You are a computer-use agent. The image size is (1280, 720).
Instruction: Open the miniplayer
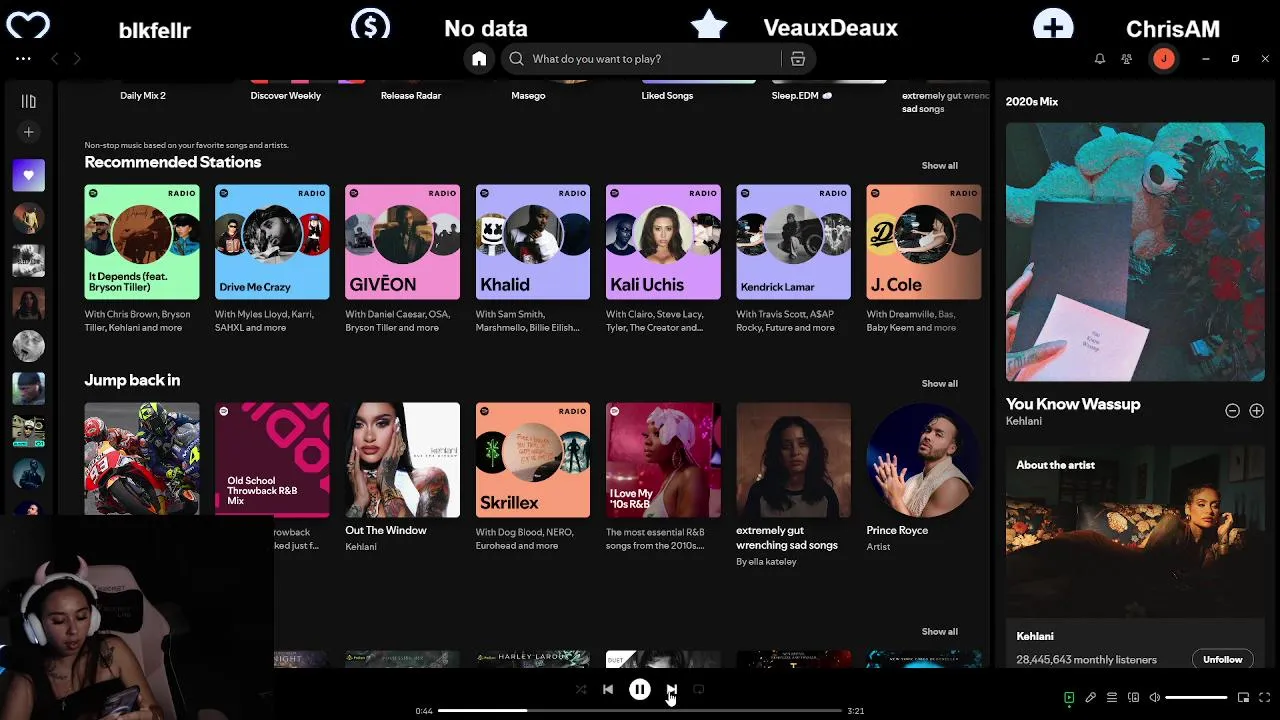point(1244,698)
